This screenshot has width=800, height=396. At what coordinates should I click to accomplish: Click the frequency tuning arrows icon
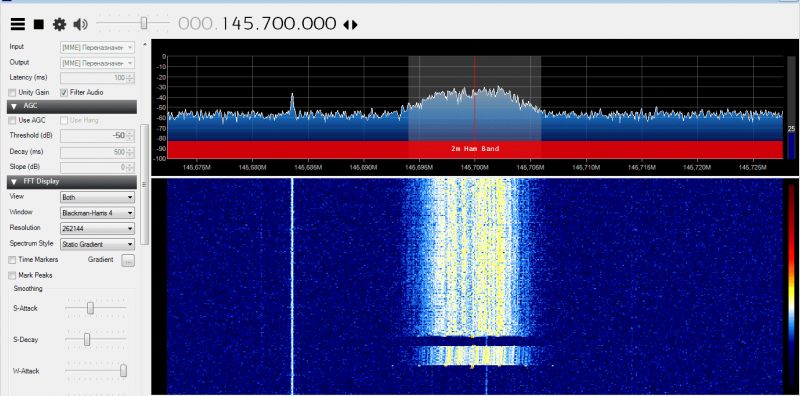click(x=351, y=24)
